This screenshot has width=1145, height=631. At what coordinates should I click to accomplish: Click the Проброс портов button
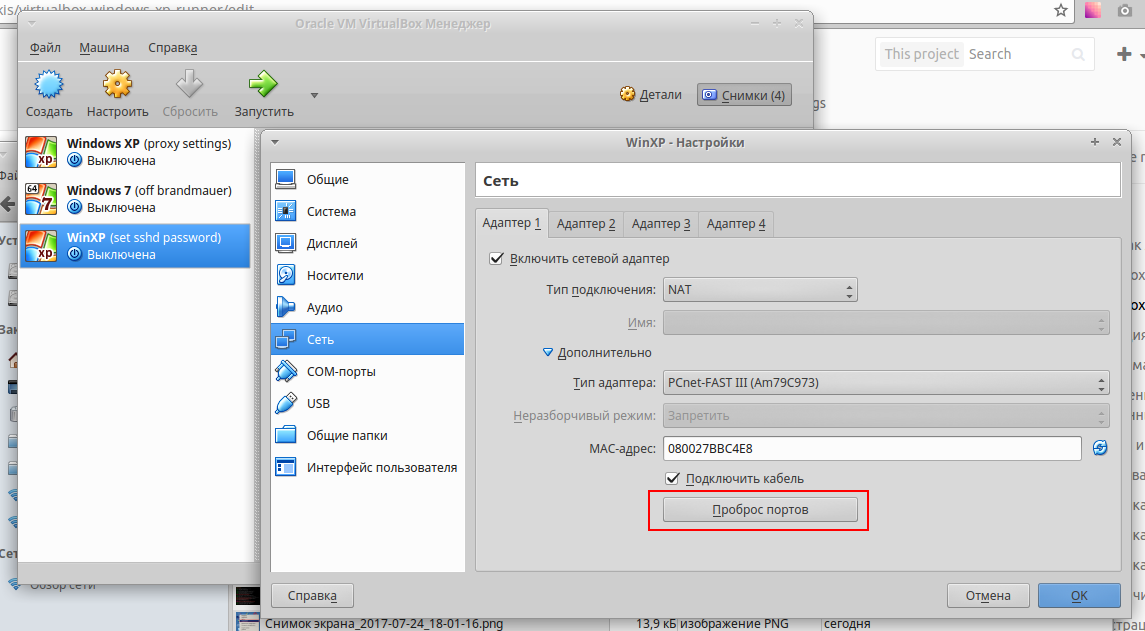(760, 510)
